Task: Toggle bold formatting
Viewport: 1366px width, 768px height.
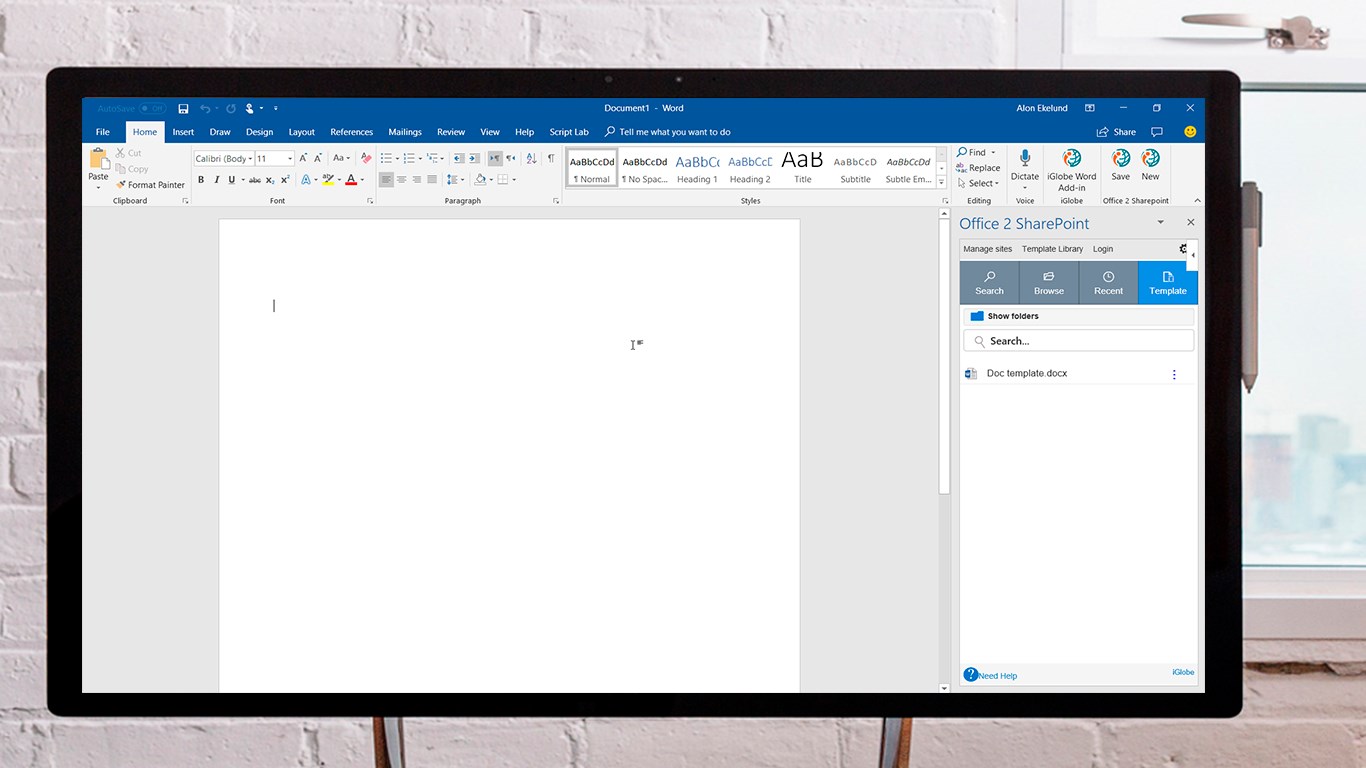Action: tap(201, 180)
